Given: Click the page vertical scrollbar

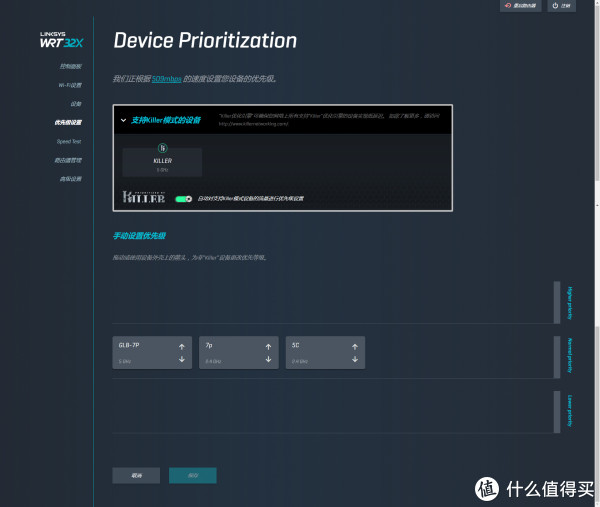Looking at the screenshot, I should coord(597,253).
